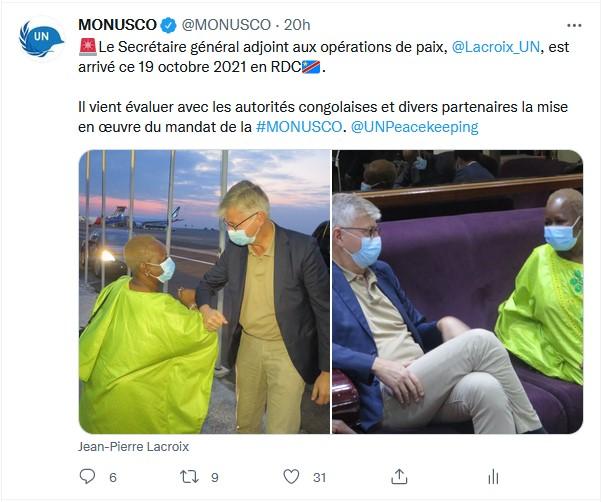Image resolution: width=603 pixels, height=502 pixels.
Task: Open the left airport greeting photo
Action: tap(204, 292)
